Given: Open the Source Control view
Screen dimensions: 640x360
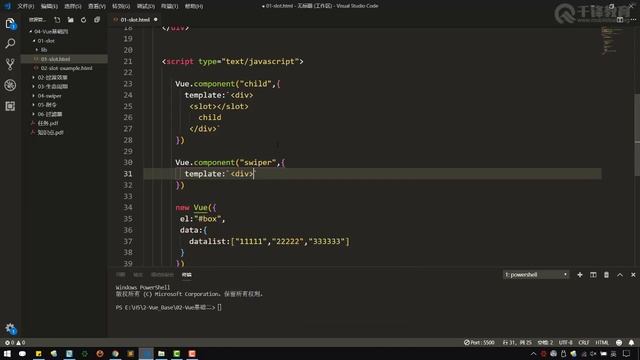Looking at the screenshot, I should pos(10,64).
